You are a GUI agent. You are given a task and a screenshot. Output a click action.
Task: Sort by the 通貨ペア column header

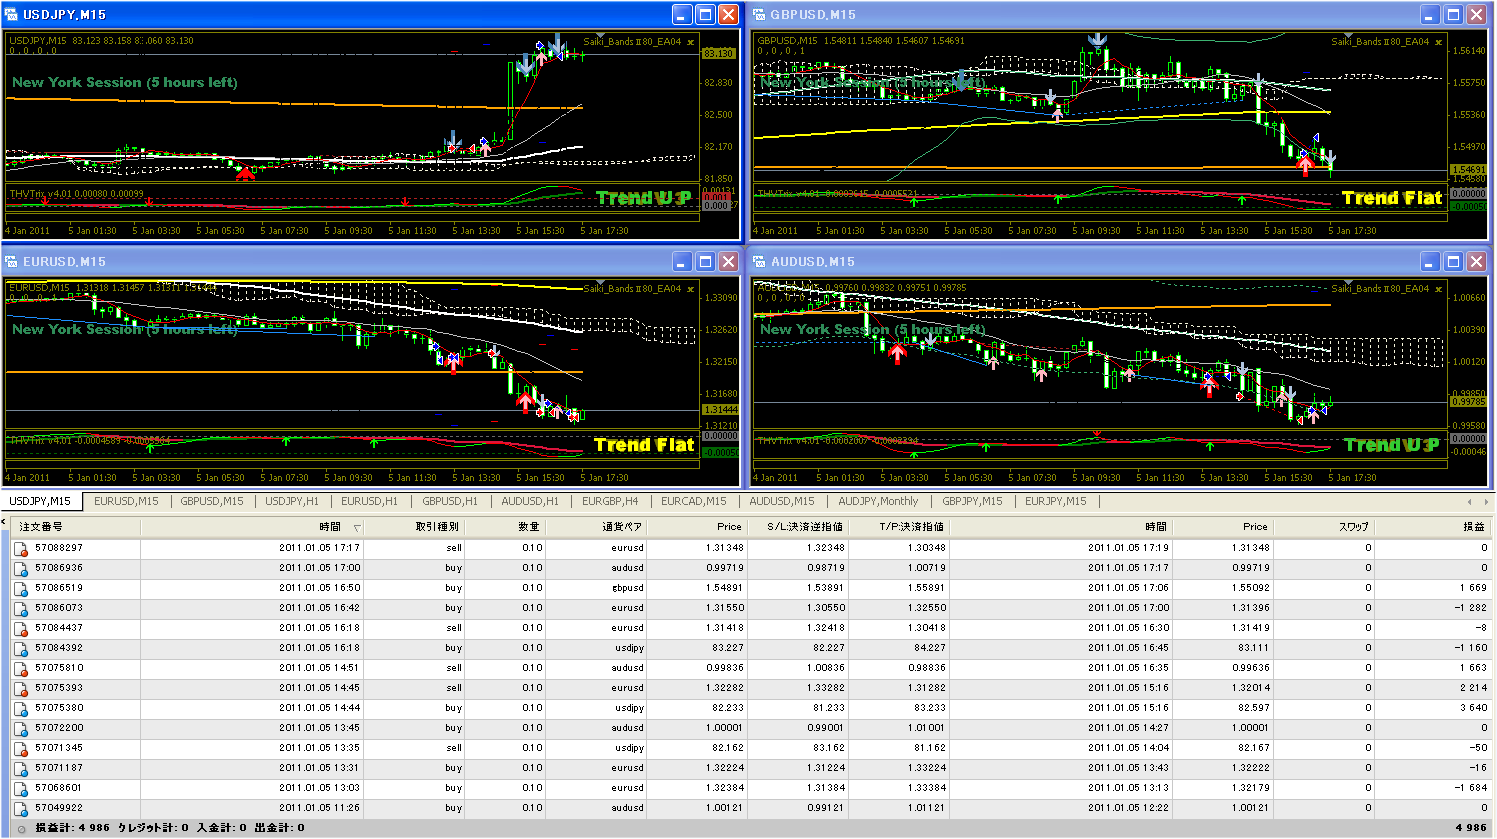[596, 527]
